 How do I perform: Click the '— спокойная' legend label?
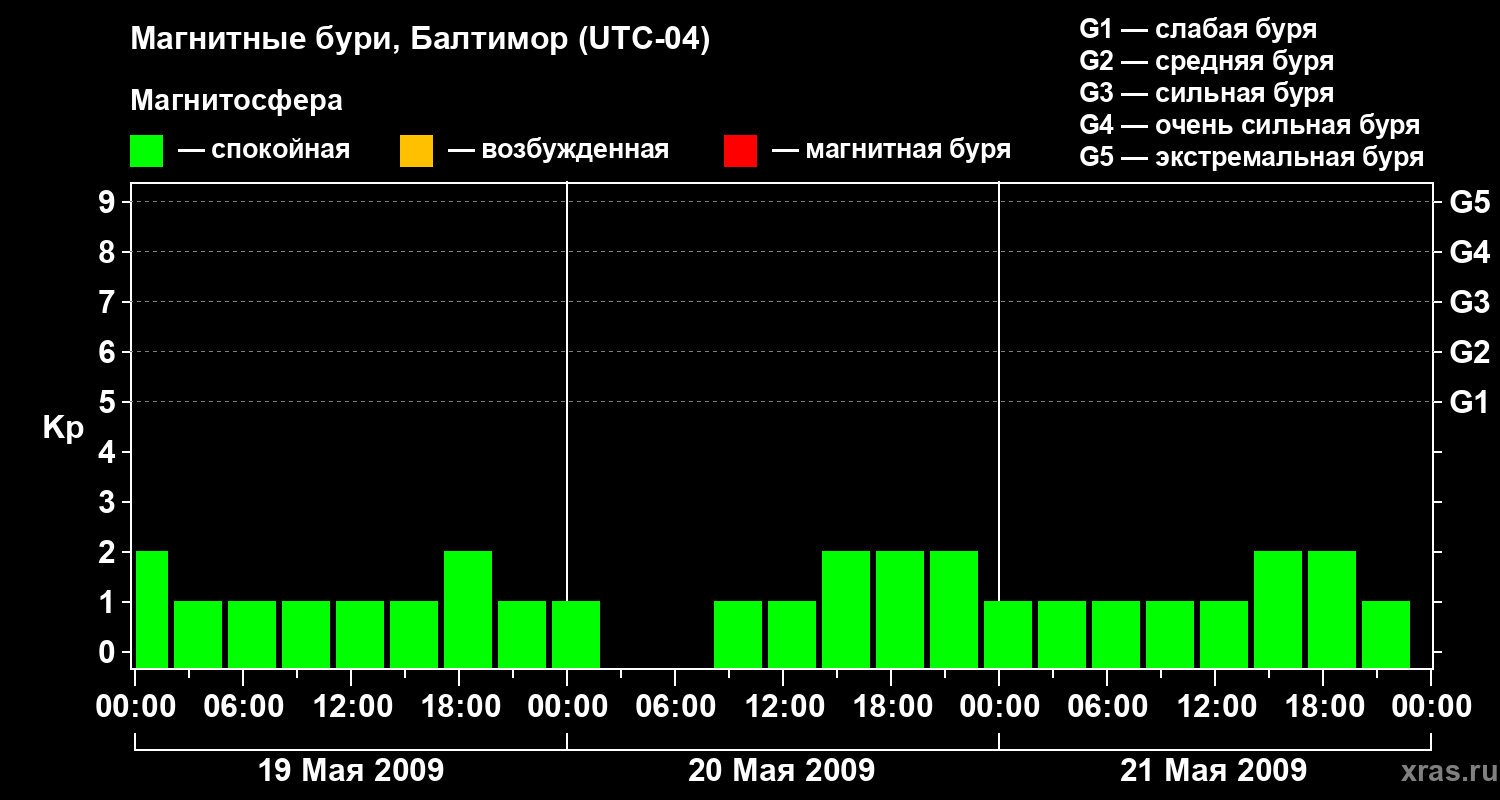click(264, 150)
